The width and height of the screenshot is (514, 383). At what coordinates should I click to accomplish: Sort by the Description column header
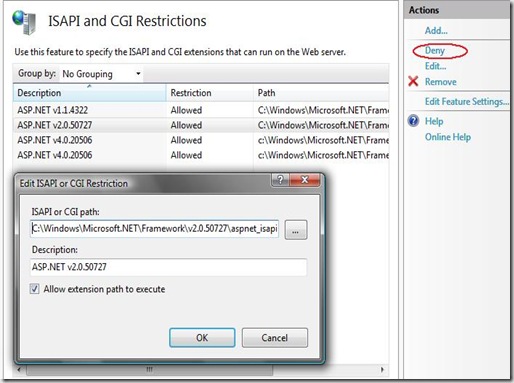(x=89, y=93)
